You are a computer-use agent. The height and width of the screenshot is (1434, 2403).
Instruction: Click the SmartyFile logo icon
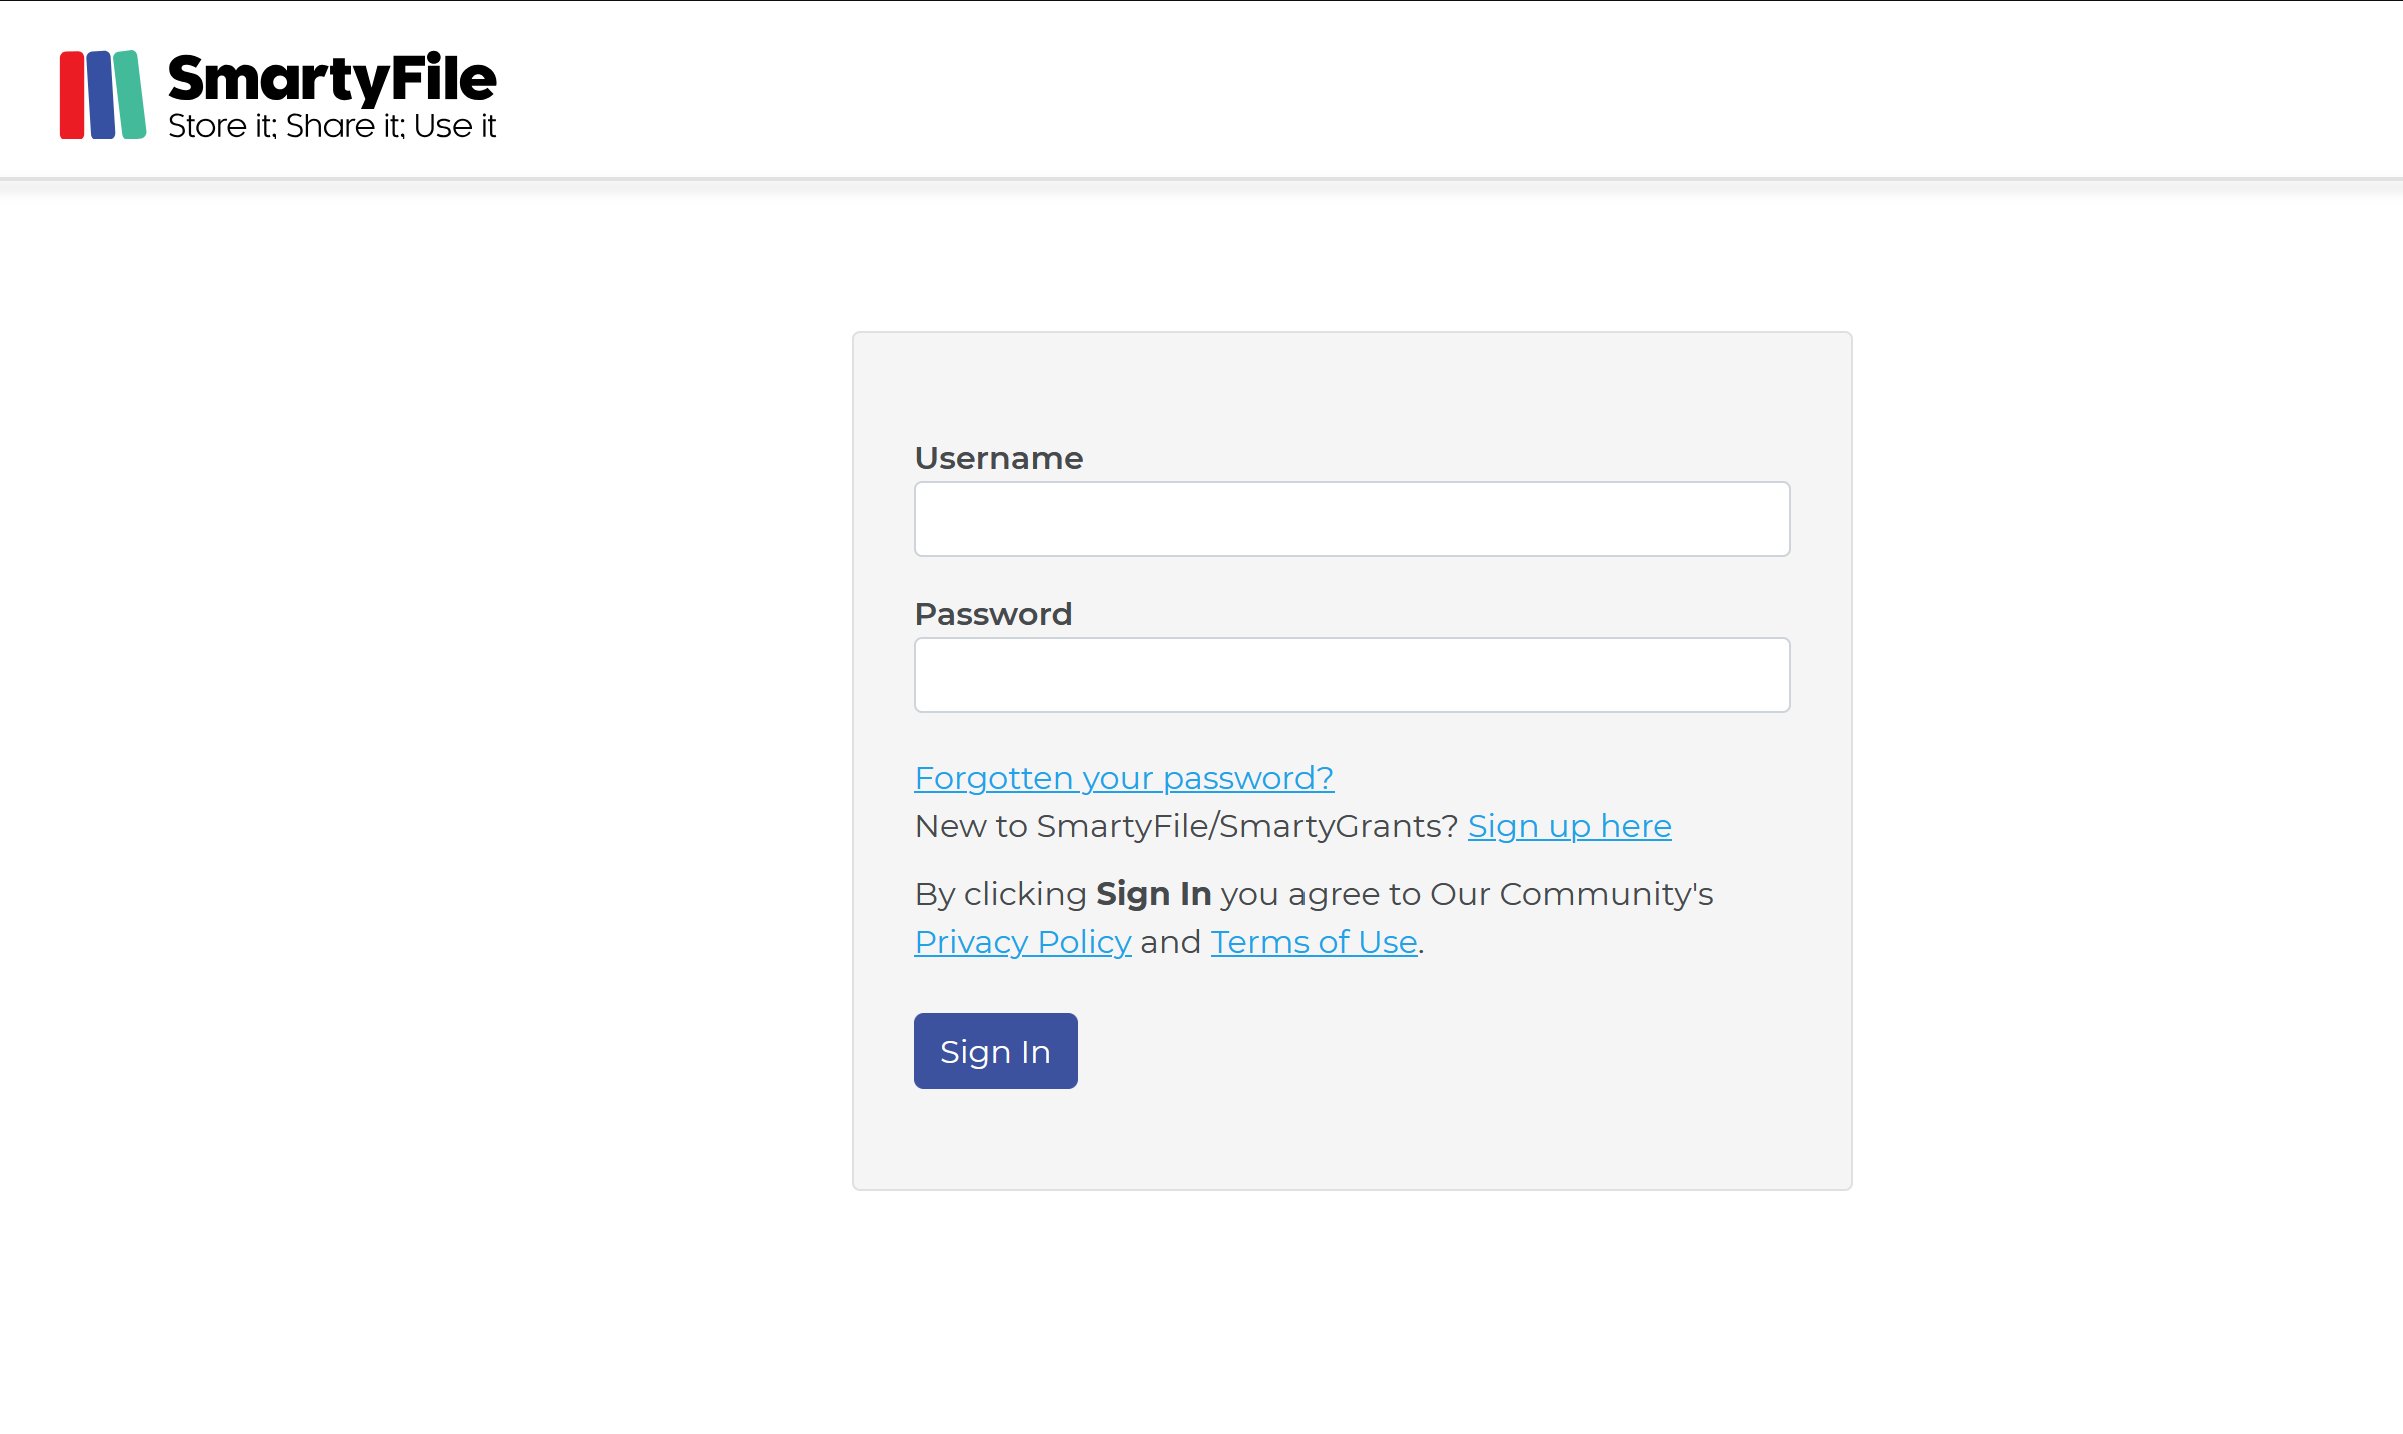coord(103,95)
